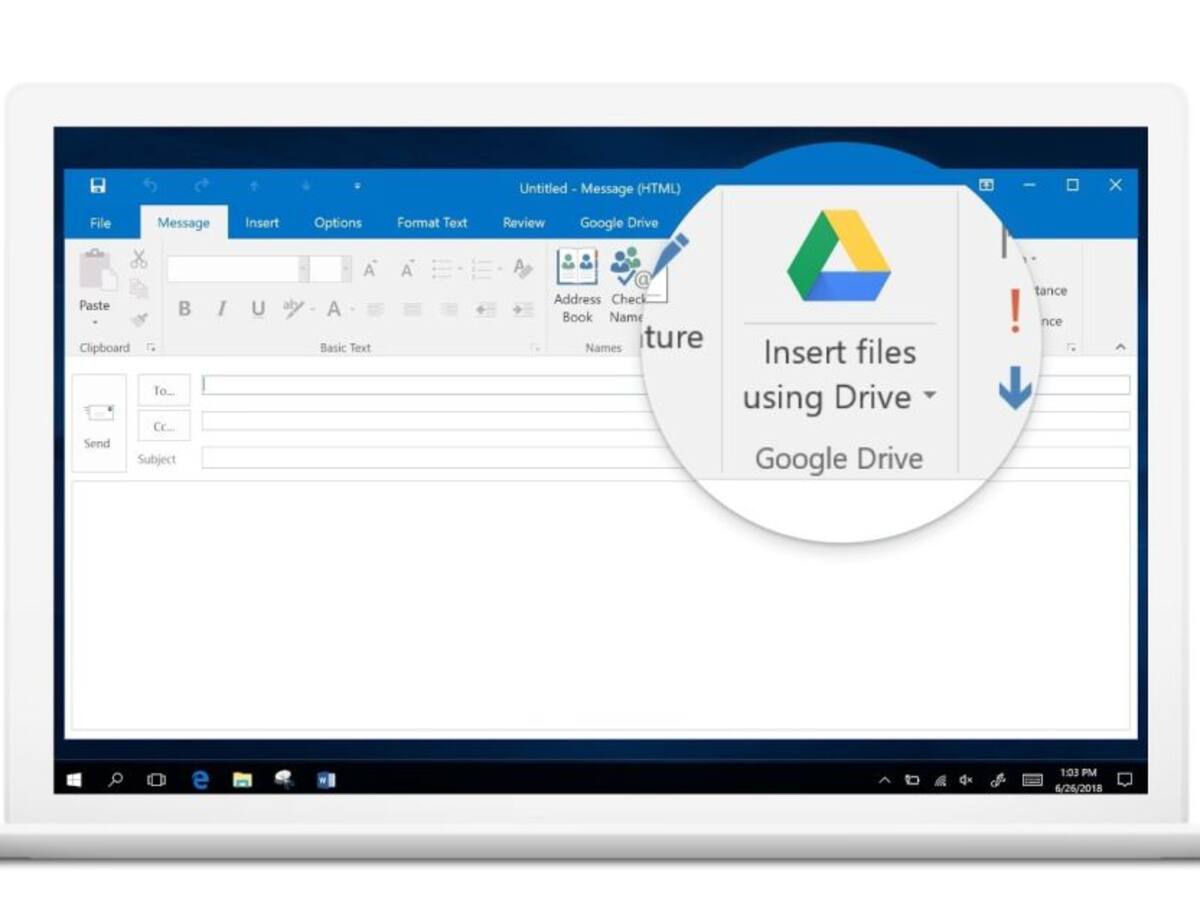1200x900 pixels.
Task: Open the Format Text tab
Action: 431,222
